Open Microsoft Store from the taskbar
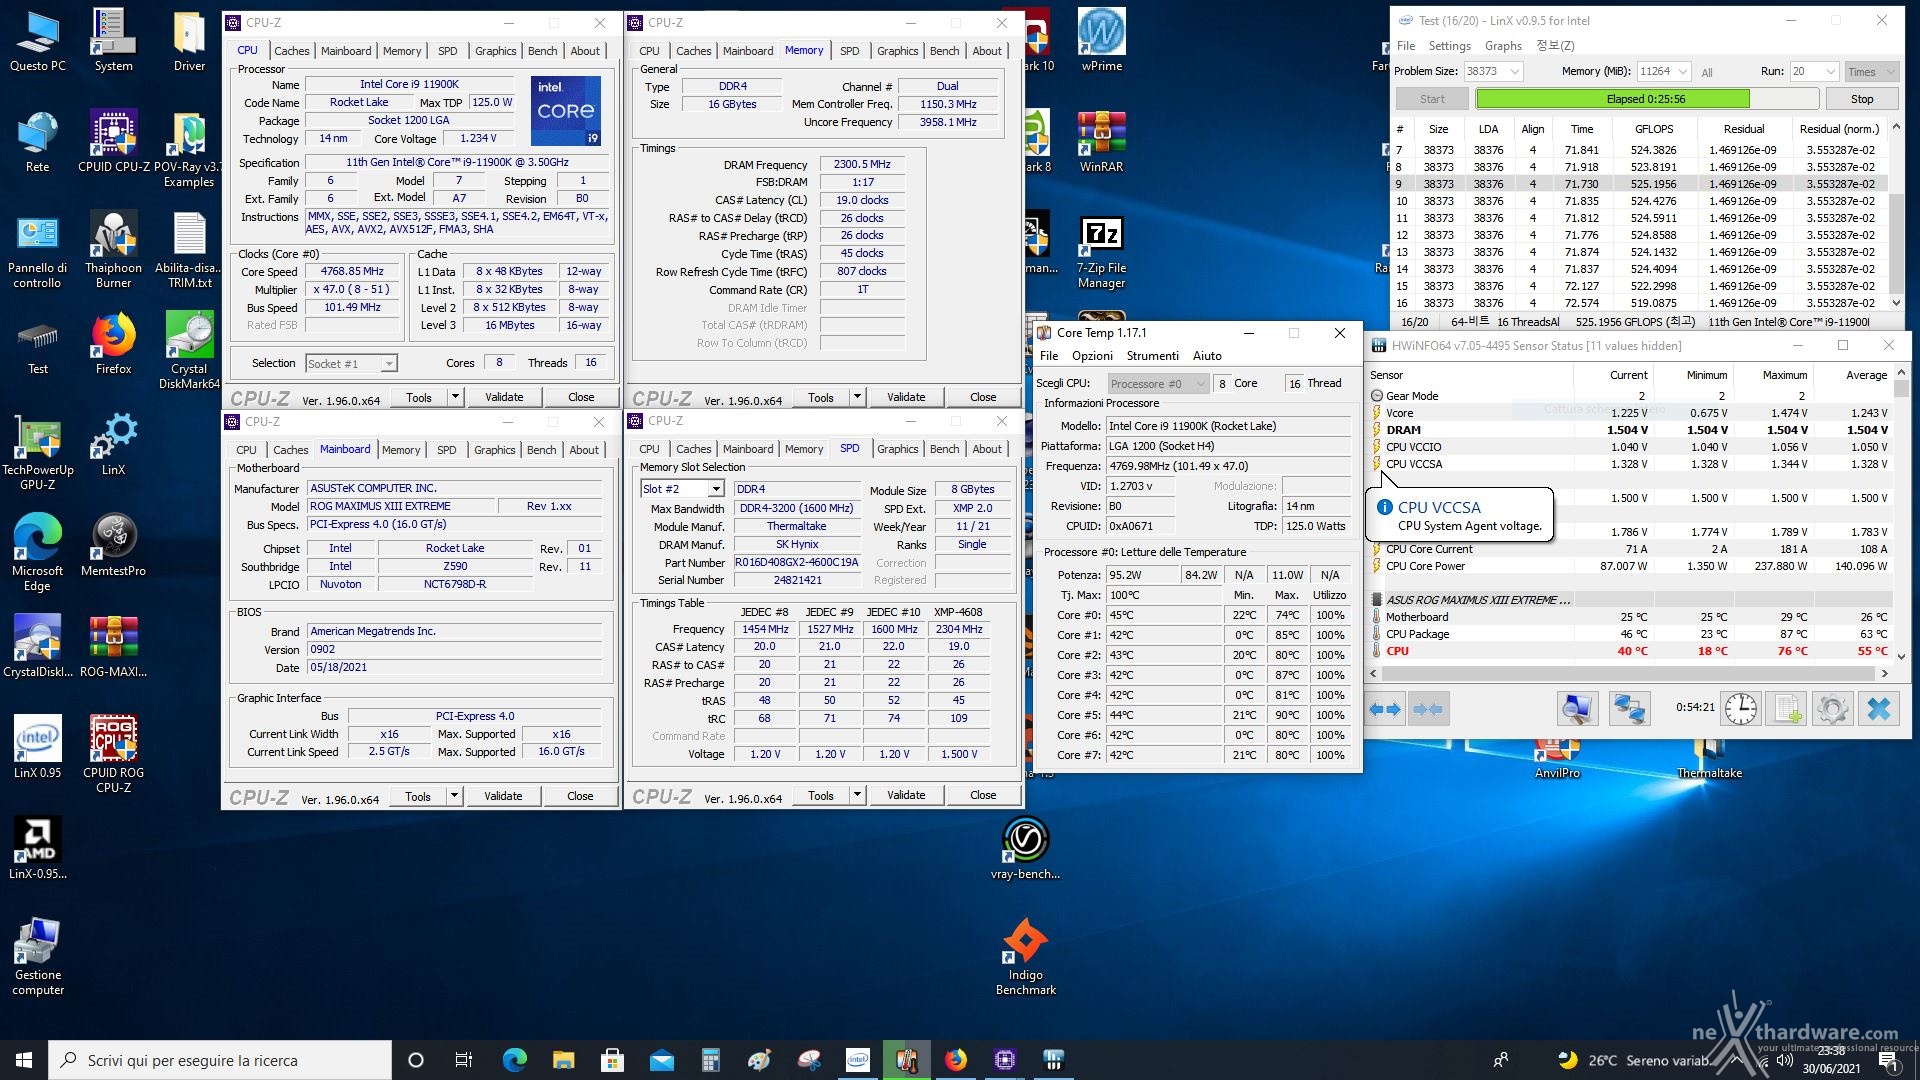The width and height of the screenshot is (1920, 1080). coord(612,1060)
